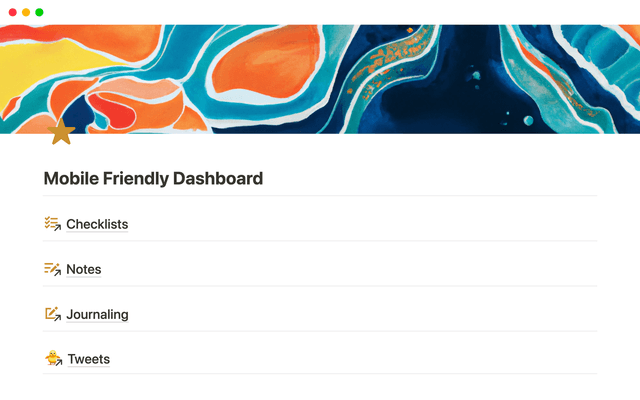Minimize the window with the yellow button
Screen dimensions: 640x400
pos(26,12)
